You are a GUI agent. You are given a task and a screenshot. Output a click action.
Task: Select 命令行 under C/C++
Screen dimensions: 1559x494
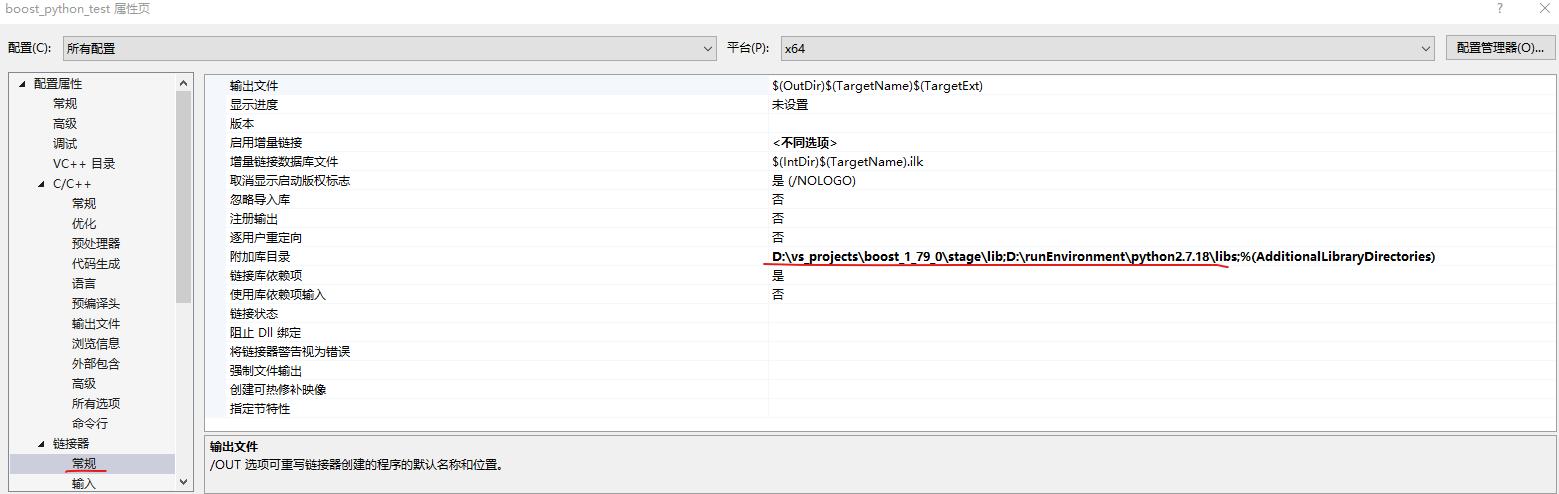tap(90, 424)
